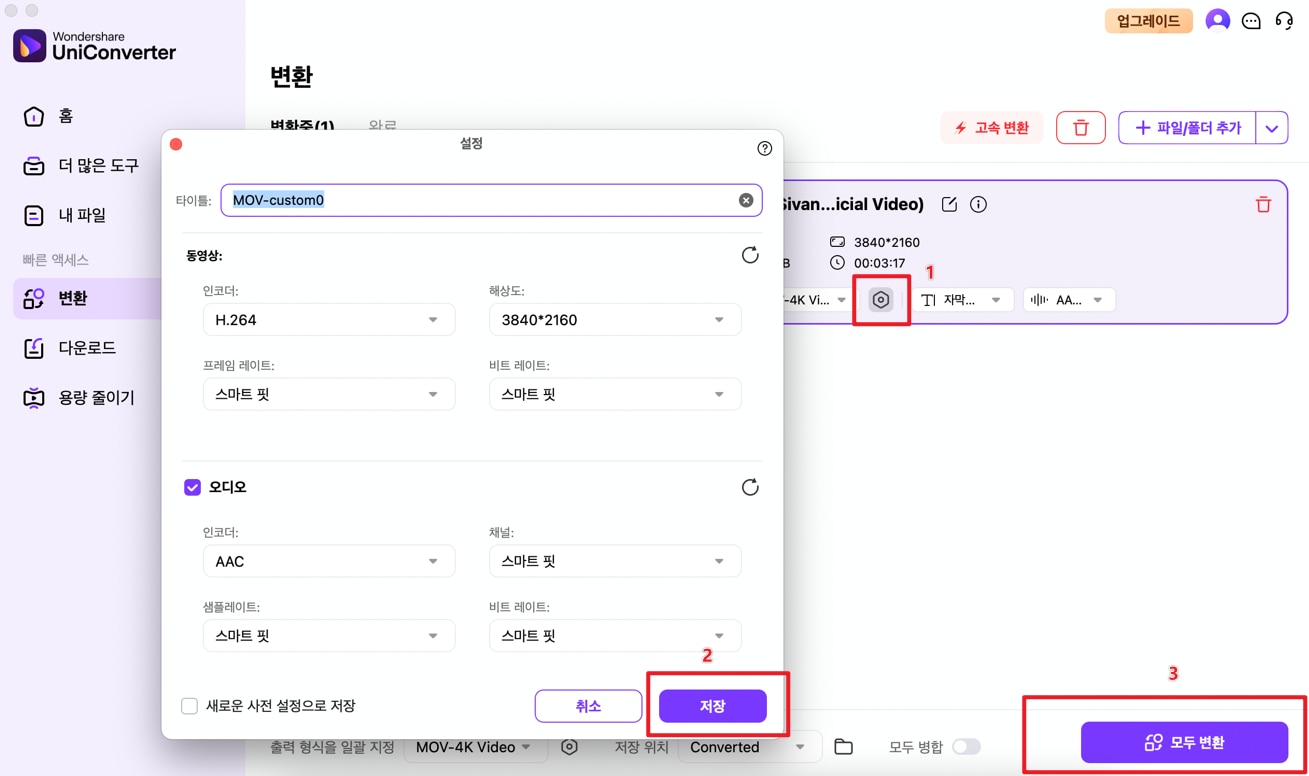Screen dimensions: 1309x776
Task: Switch to the Finished (완료) tab
Action: tap(383, 127)
